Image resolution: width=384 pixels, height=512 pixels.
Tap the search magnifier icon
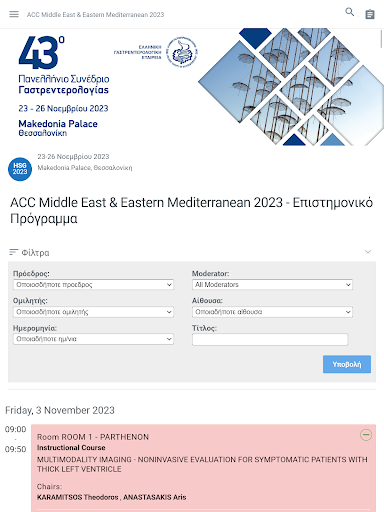349,12
